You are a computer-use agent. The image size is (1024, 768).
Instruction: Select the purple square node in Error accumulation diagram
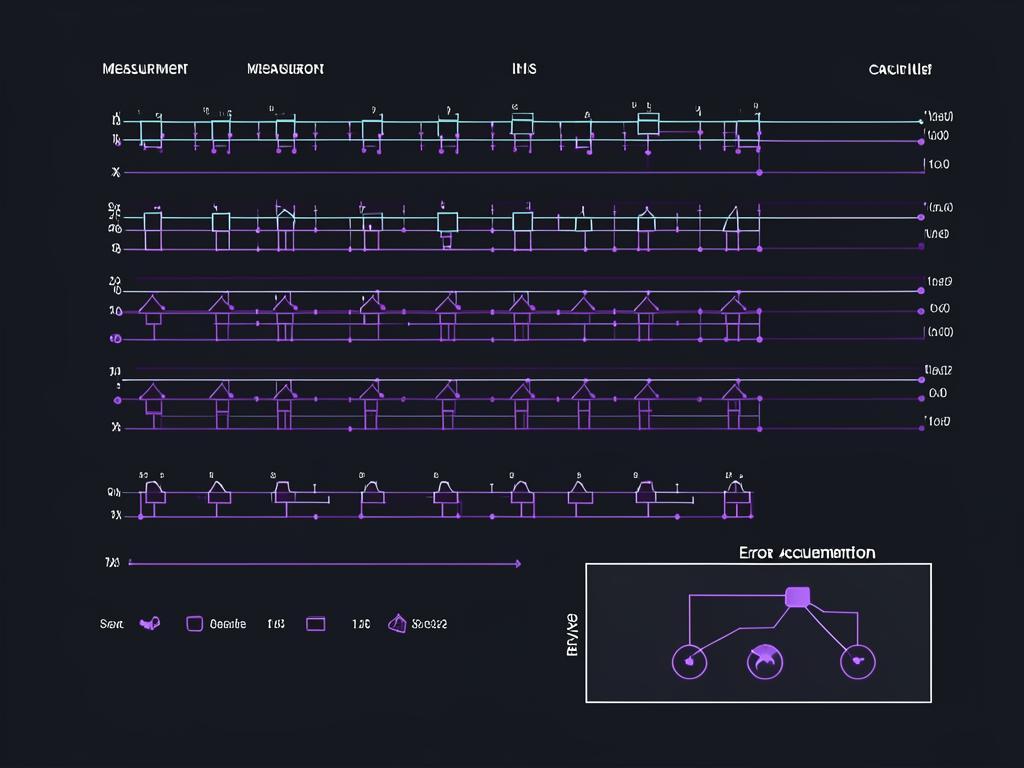click(x=797, y=597)
